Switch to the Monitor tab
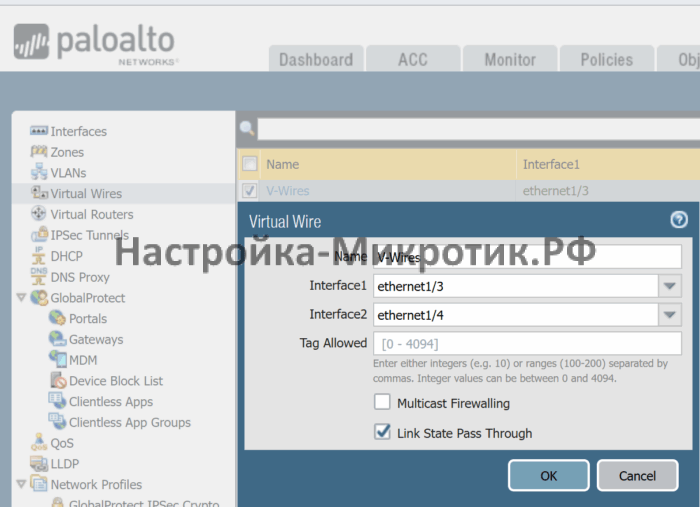Image resolution: width=700 pixels, height=507 pixels. pos(510,59)
